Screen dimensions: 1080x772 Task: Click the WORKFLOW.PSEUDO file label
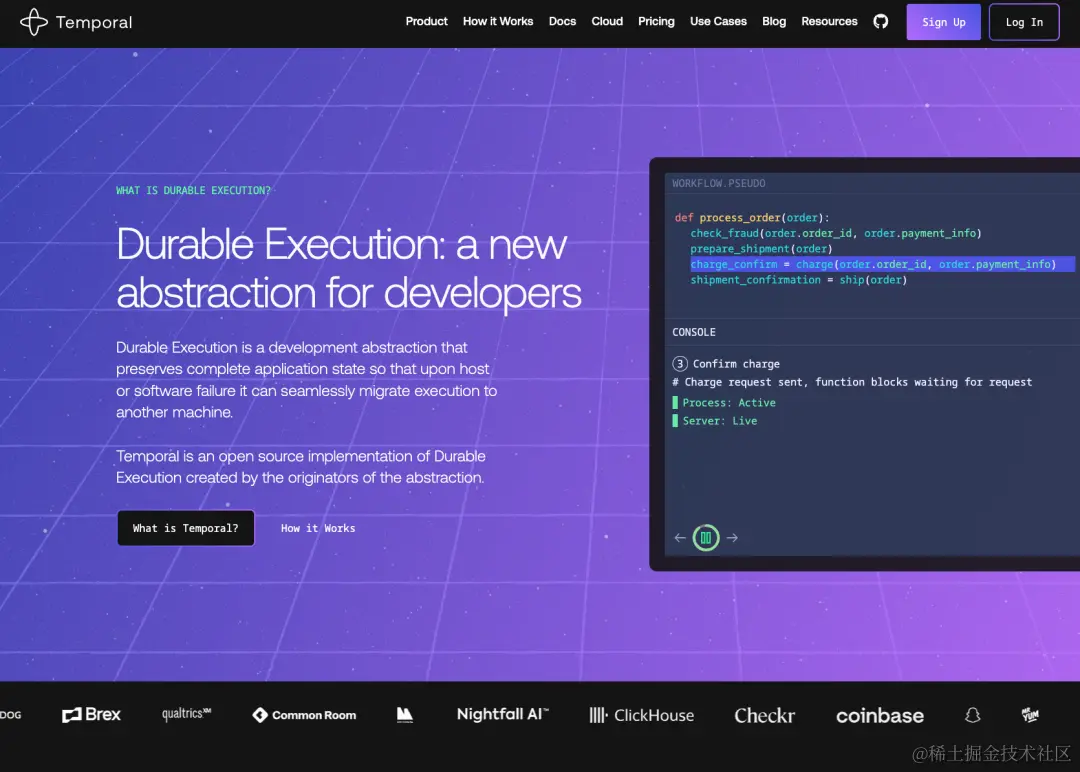(718, 183)
